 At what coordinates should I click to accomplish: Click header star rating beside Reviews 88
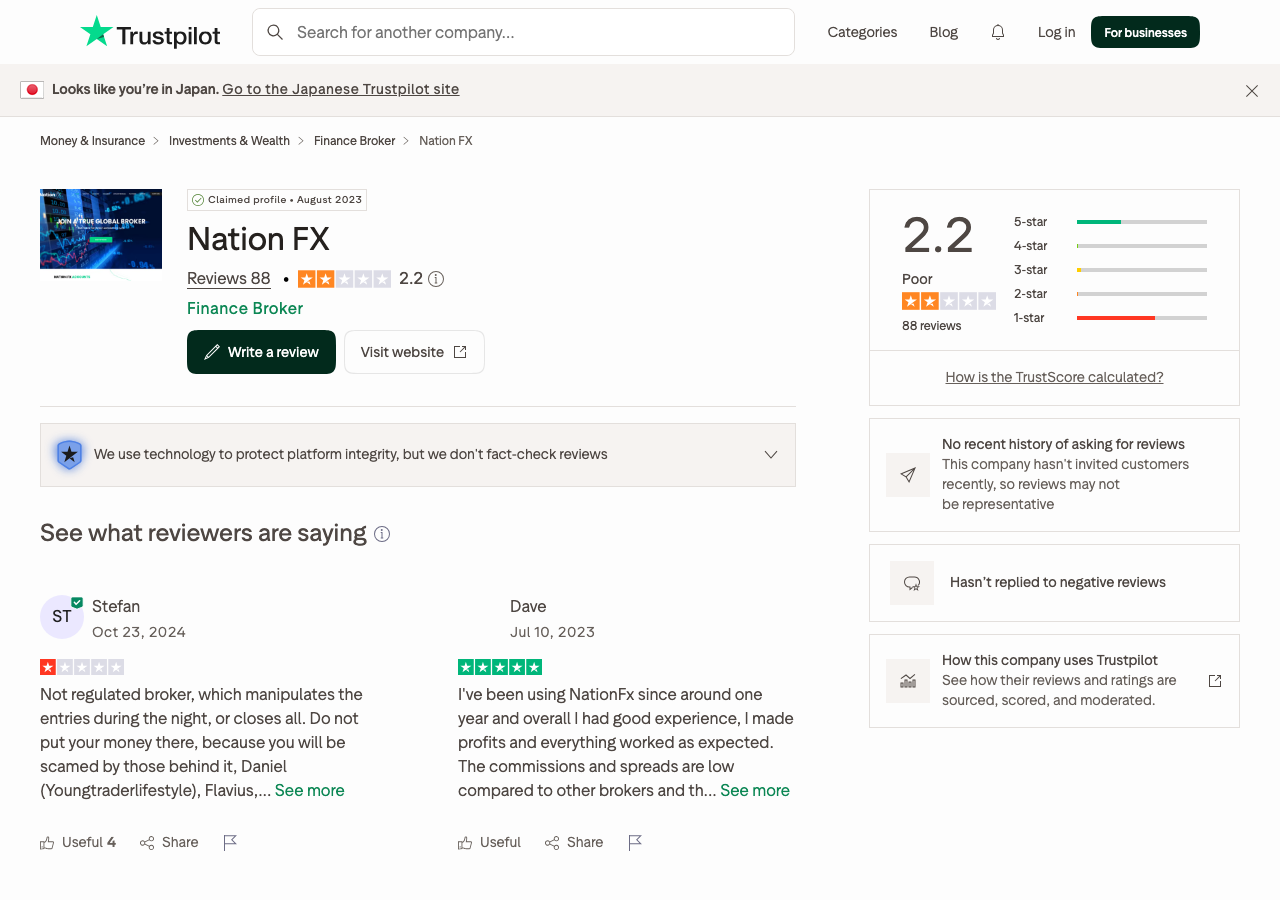tap(344, 279)
